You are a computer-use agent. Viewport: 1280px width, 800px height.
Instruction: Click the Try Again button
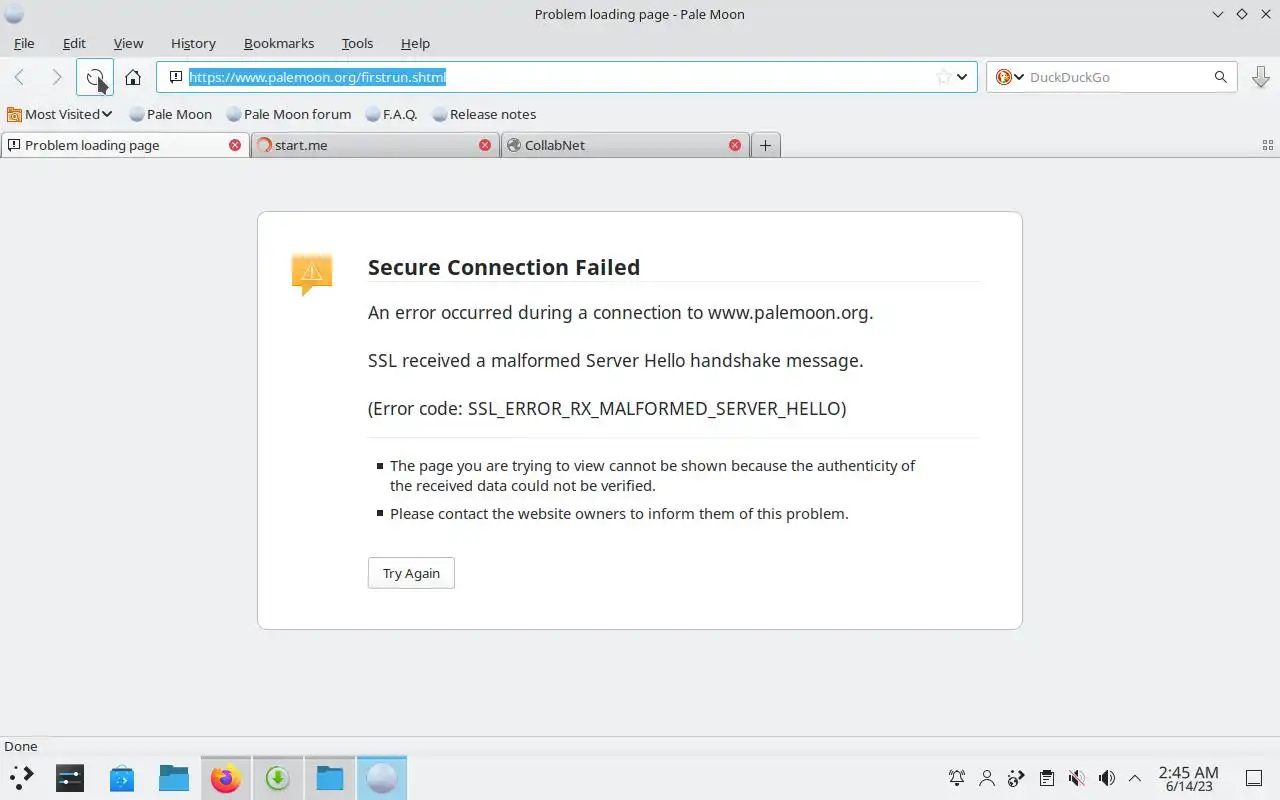411,573
